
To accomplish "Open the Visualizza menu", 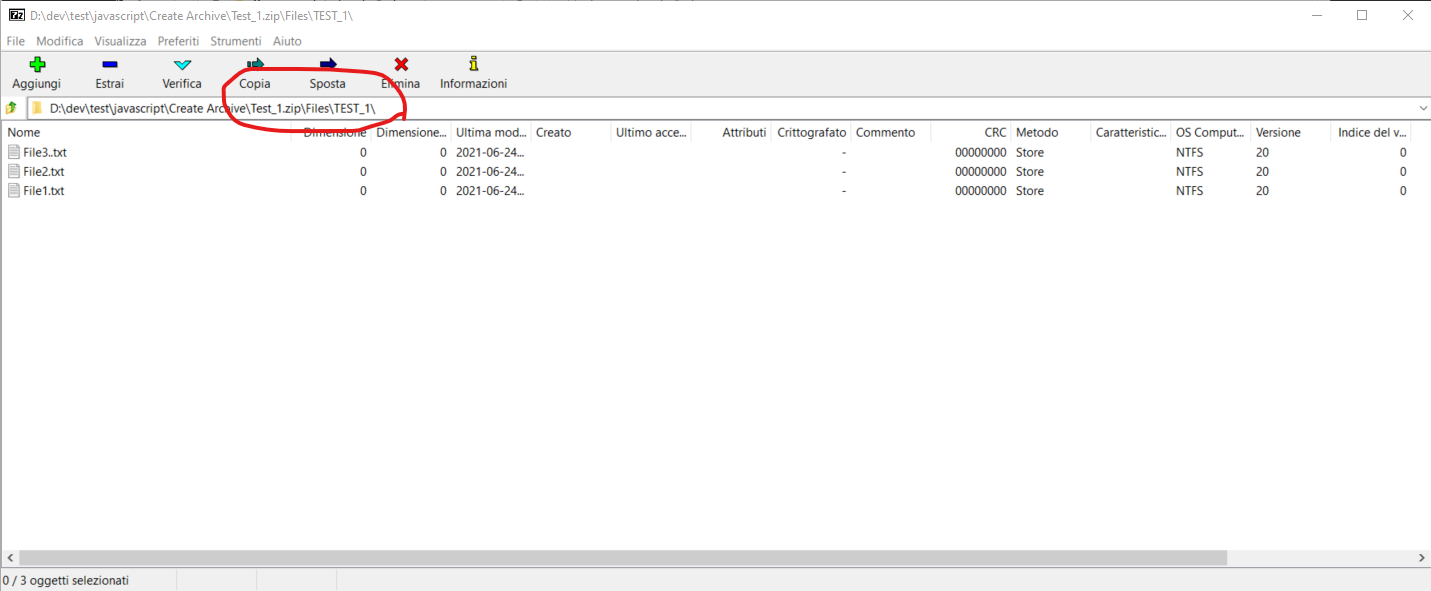I will tap(120, 41).
